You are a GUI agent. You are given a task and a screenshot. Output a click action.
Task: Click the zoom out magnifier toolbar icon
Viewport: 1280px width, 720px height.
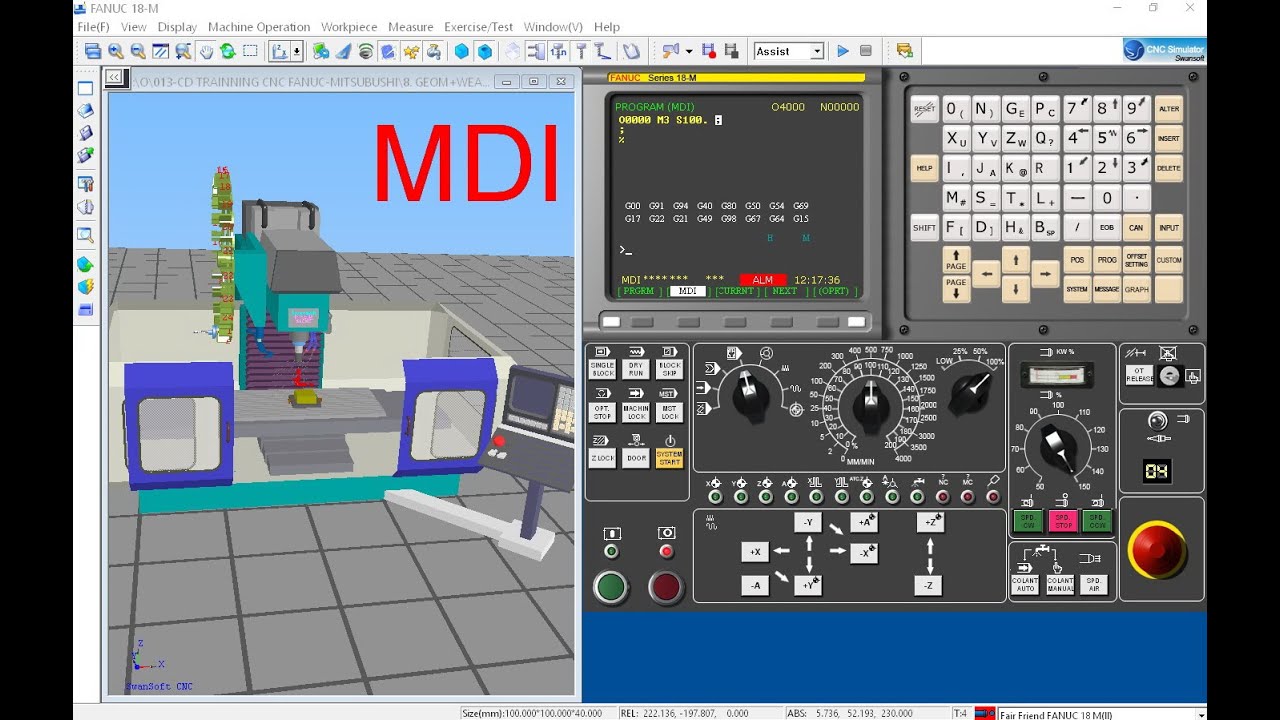click(138, 51)
